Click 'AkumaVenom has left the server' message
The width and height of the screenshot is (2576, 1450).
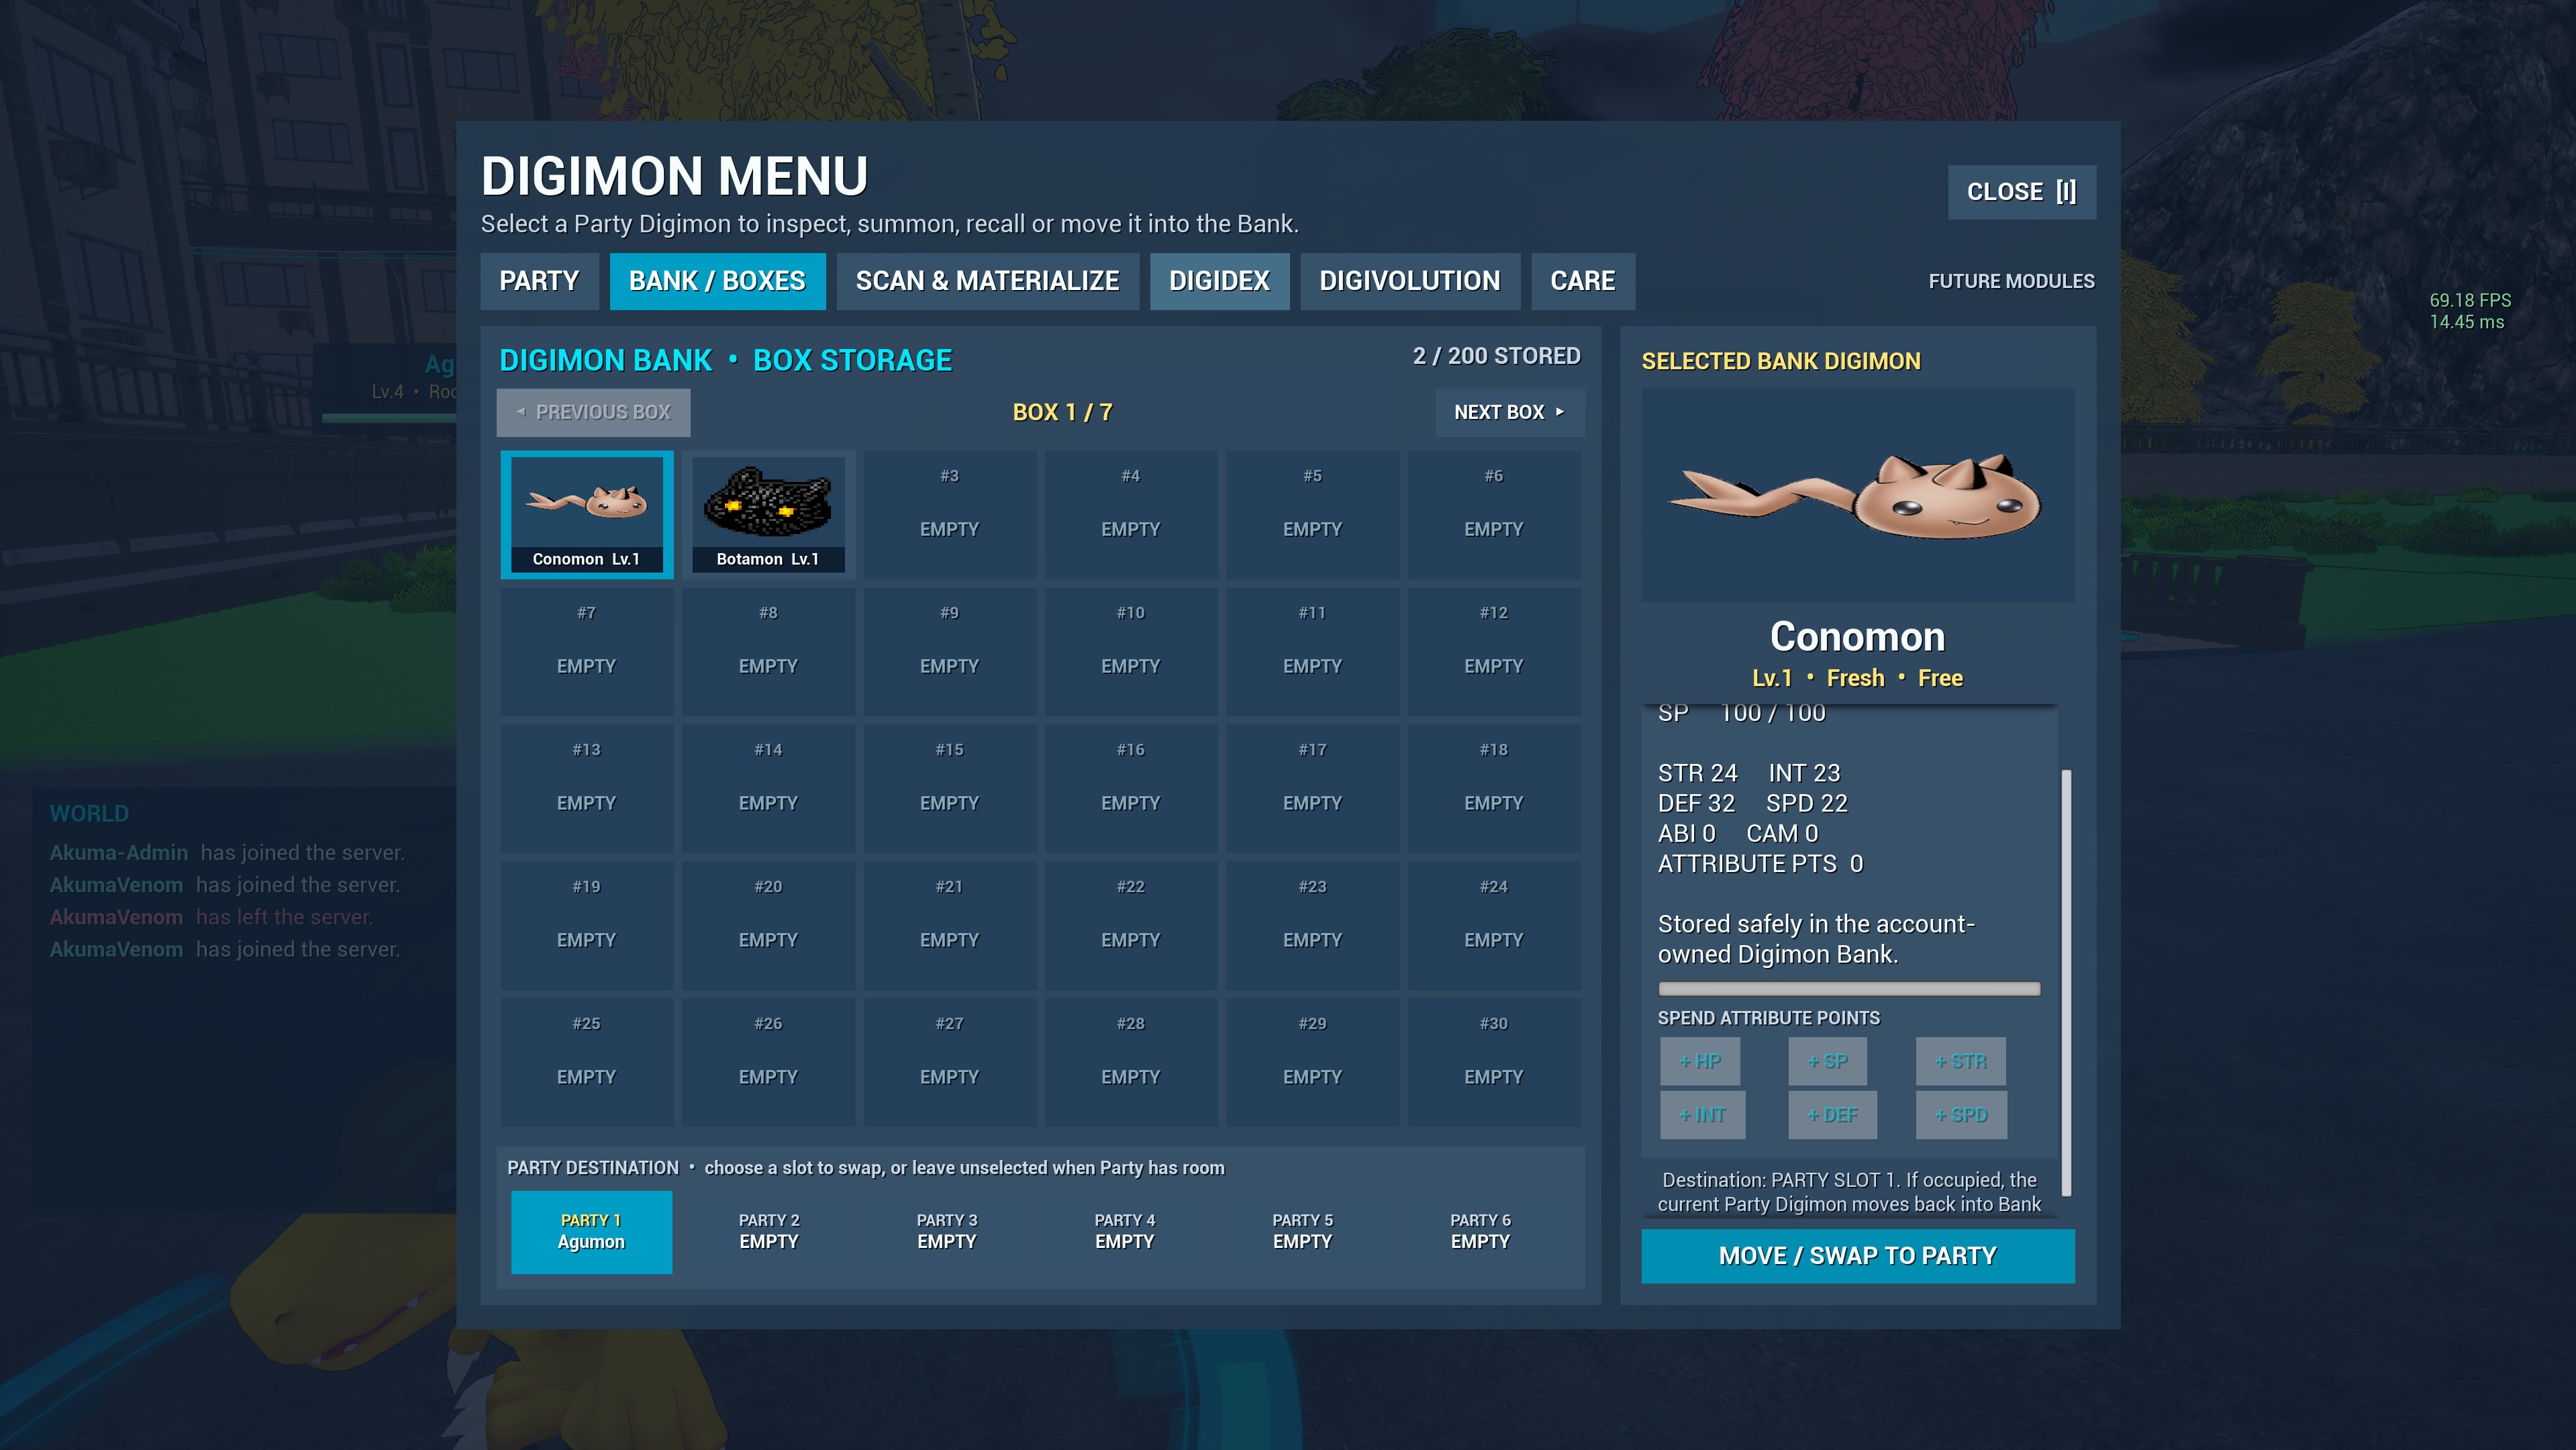(211, 917)
